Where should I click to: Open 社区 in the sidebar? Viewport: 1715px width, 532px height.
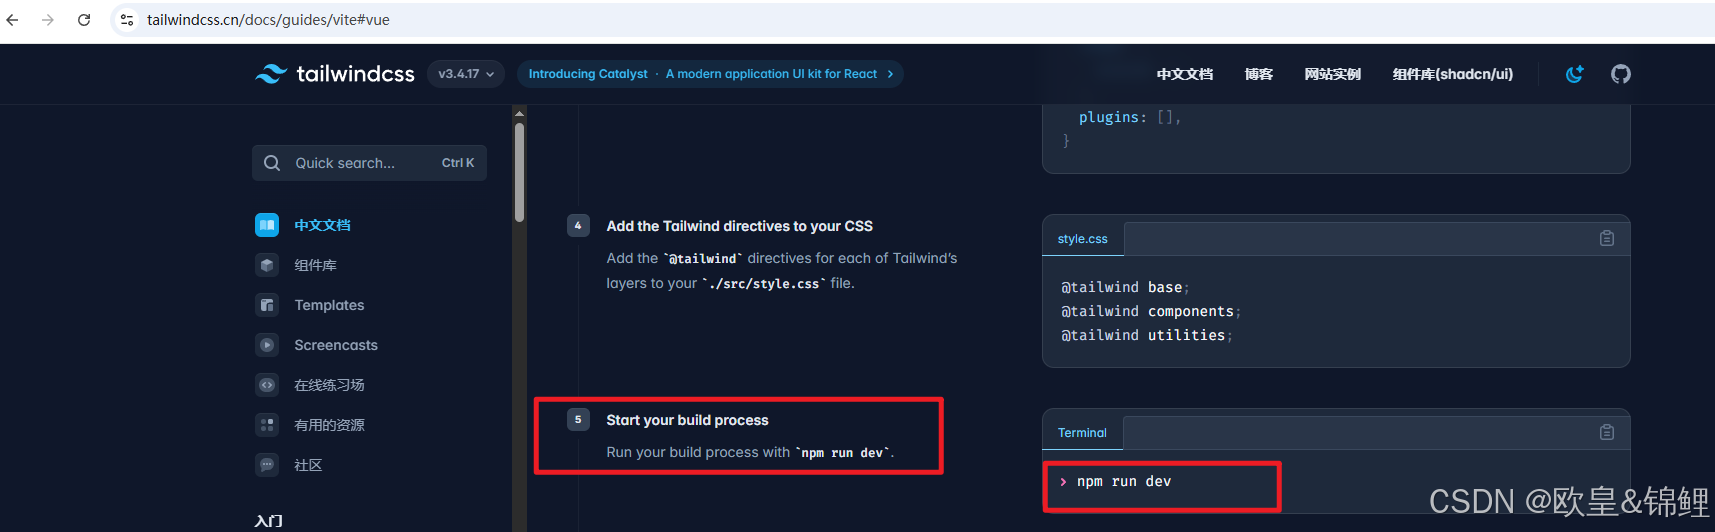(x=308, y=465)
